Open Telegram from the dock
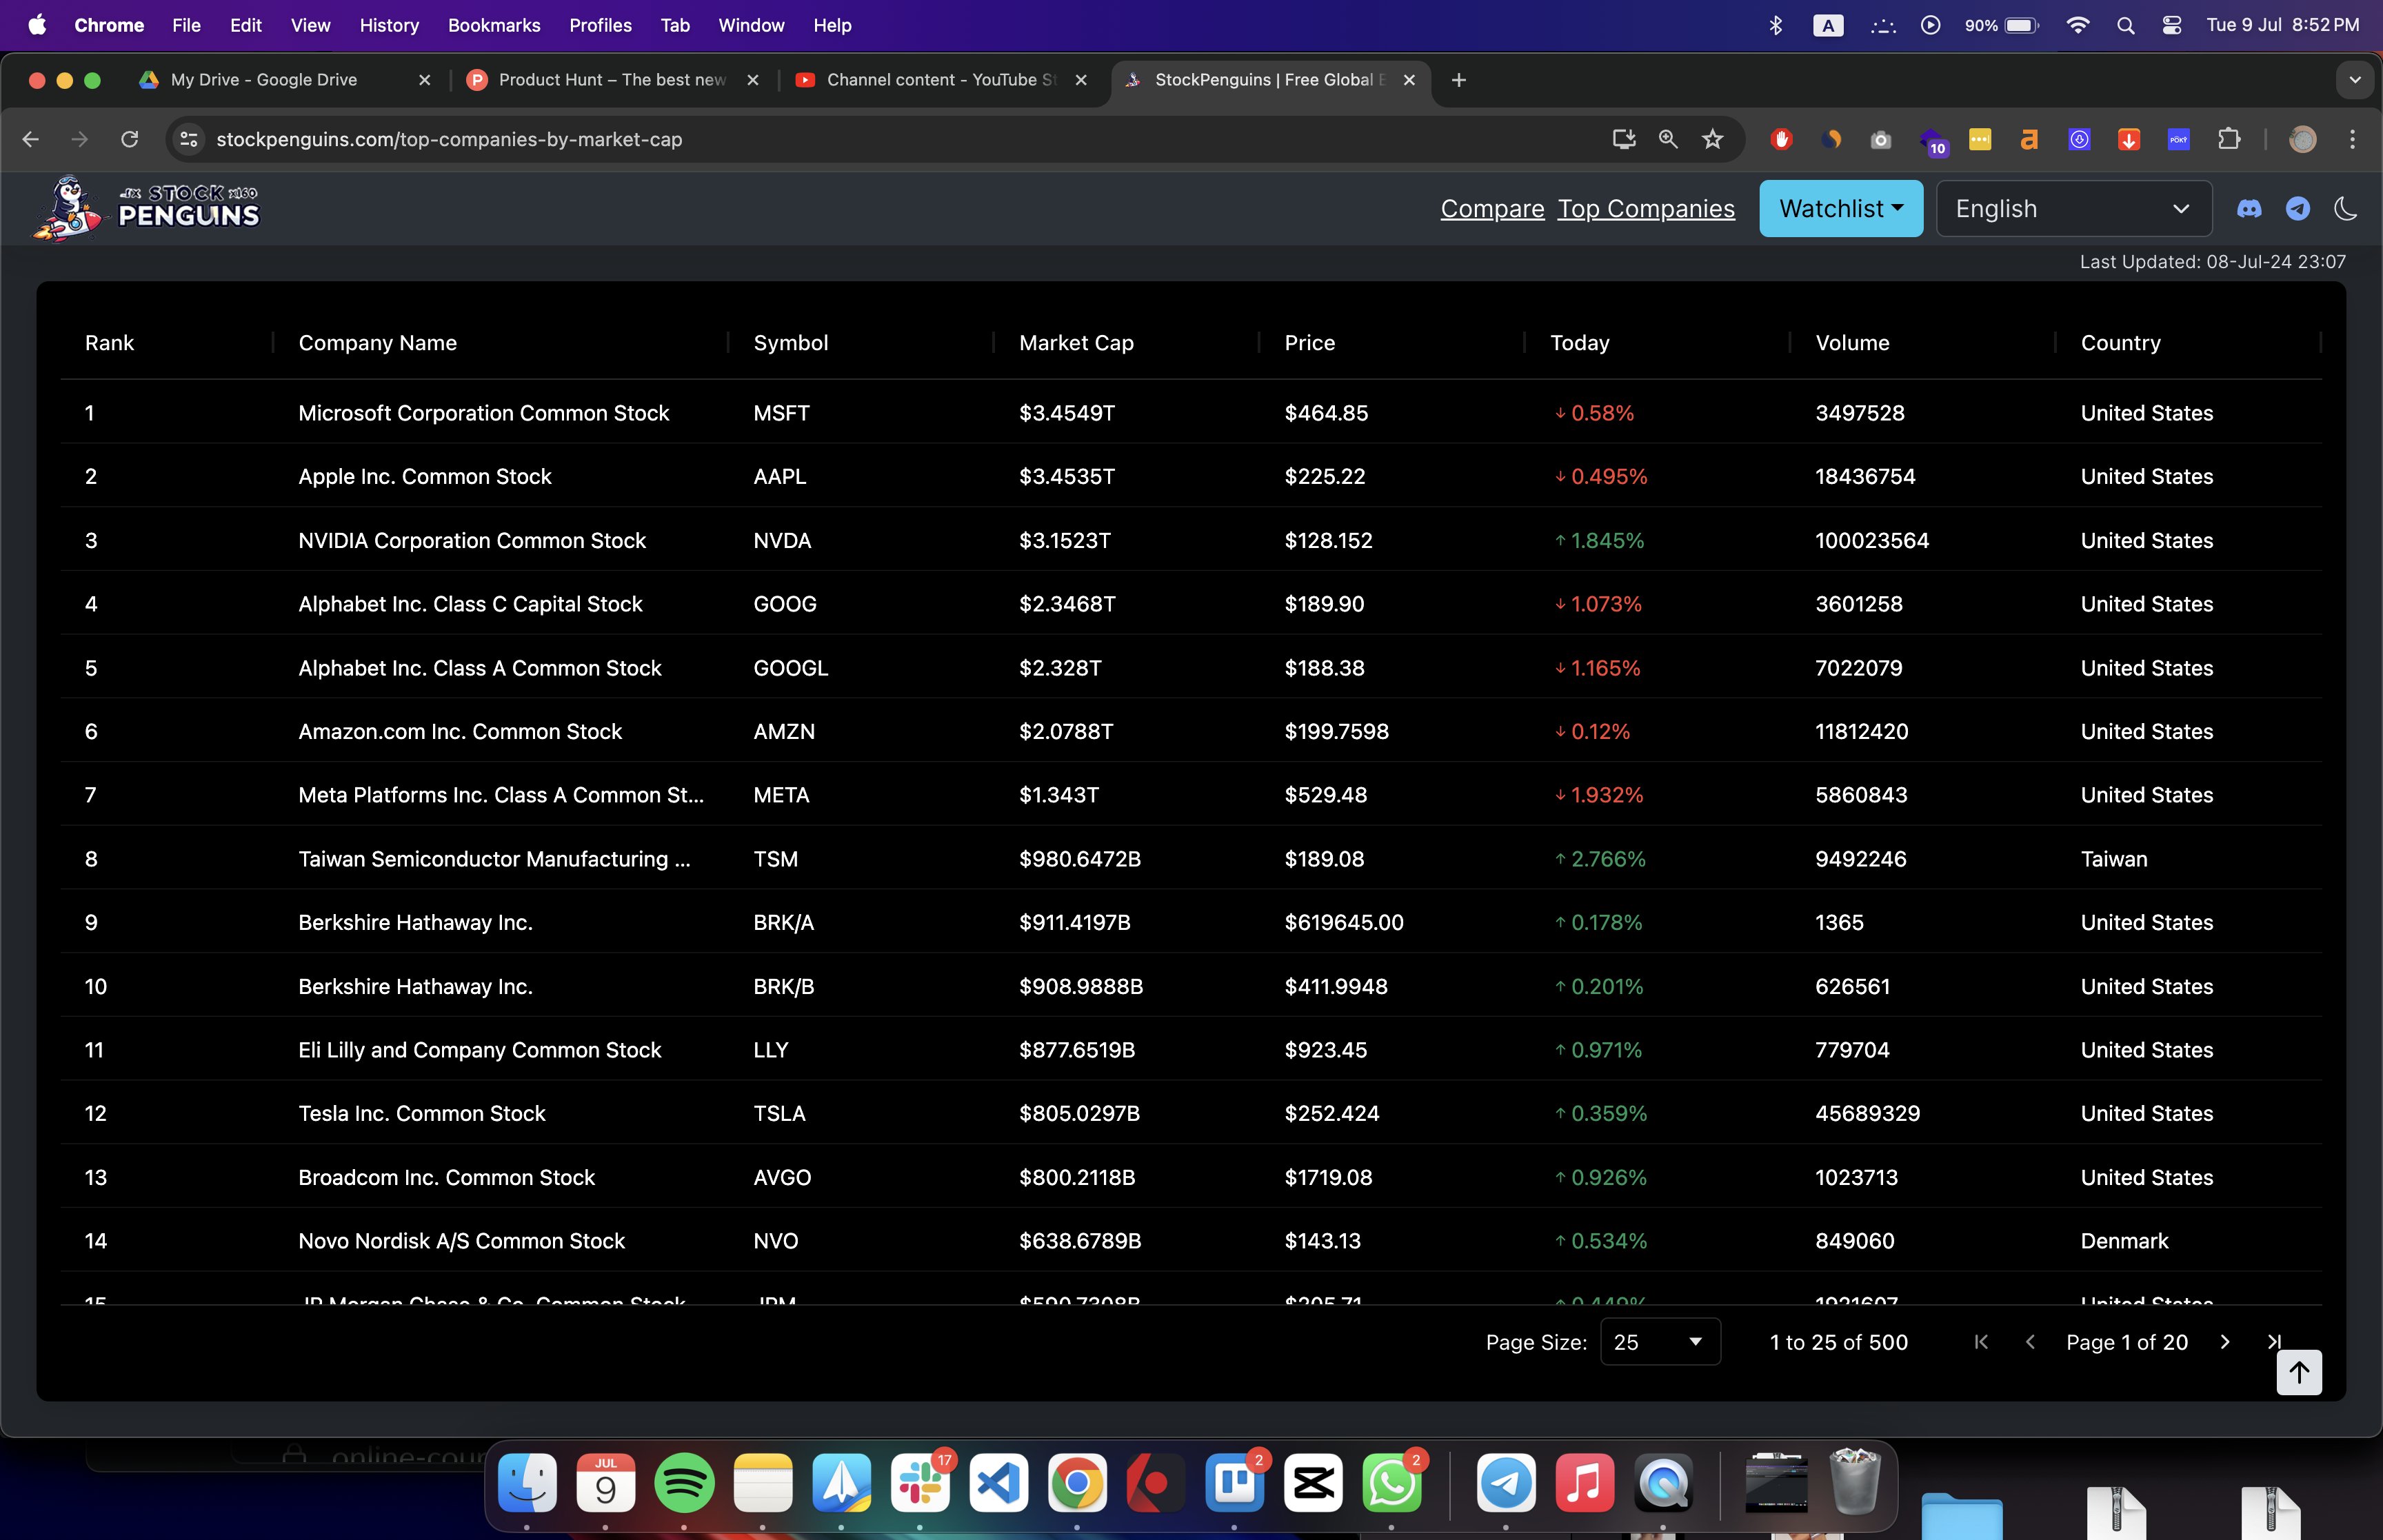 click(x=1506, y=1483)
